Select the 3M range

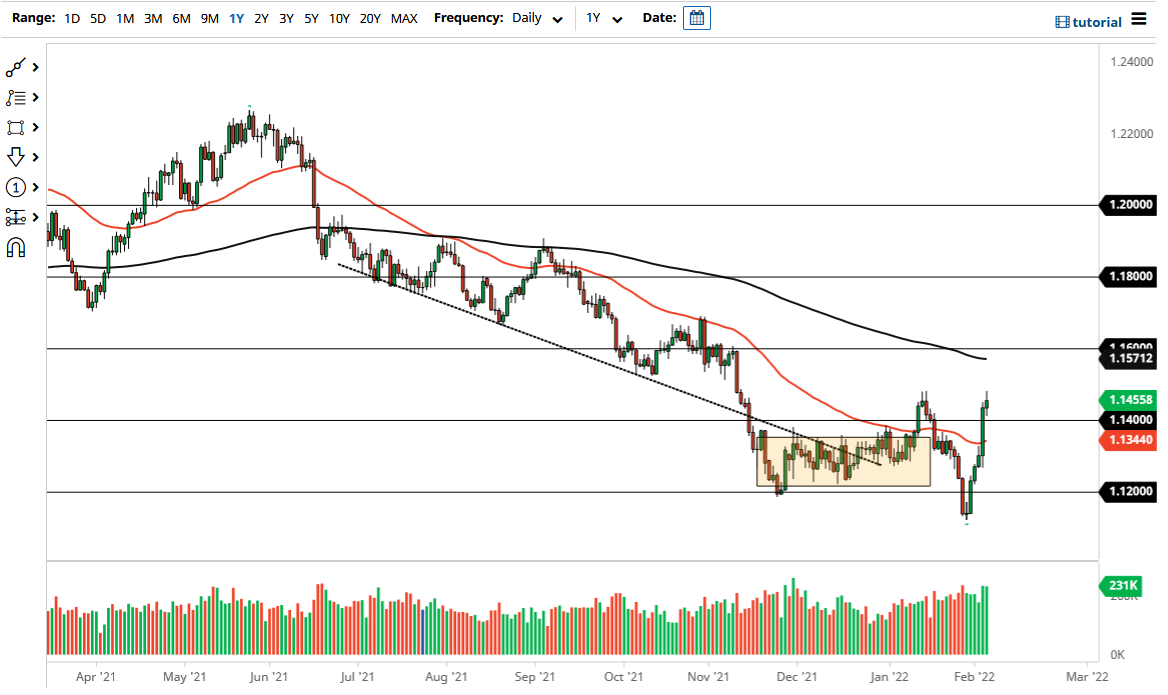pyautogui.click(x=151, y=18)
